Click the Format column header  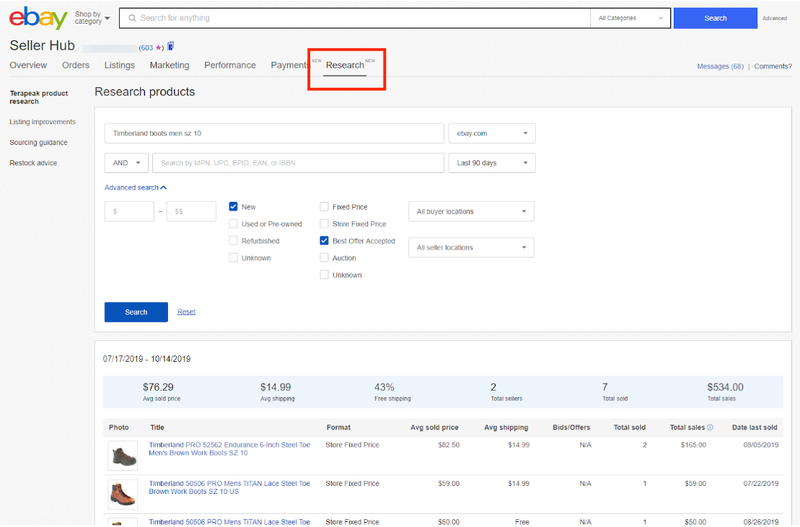tap(338, 428)
